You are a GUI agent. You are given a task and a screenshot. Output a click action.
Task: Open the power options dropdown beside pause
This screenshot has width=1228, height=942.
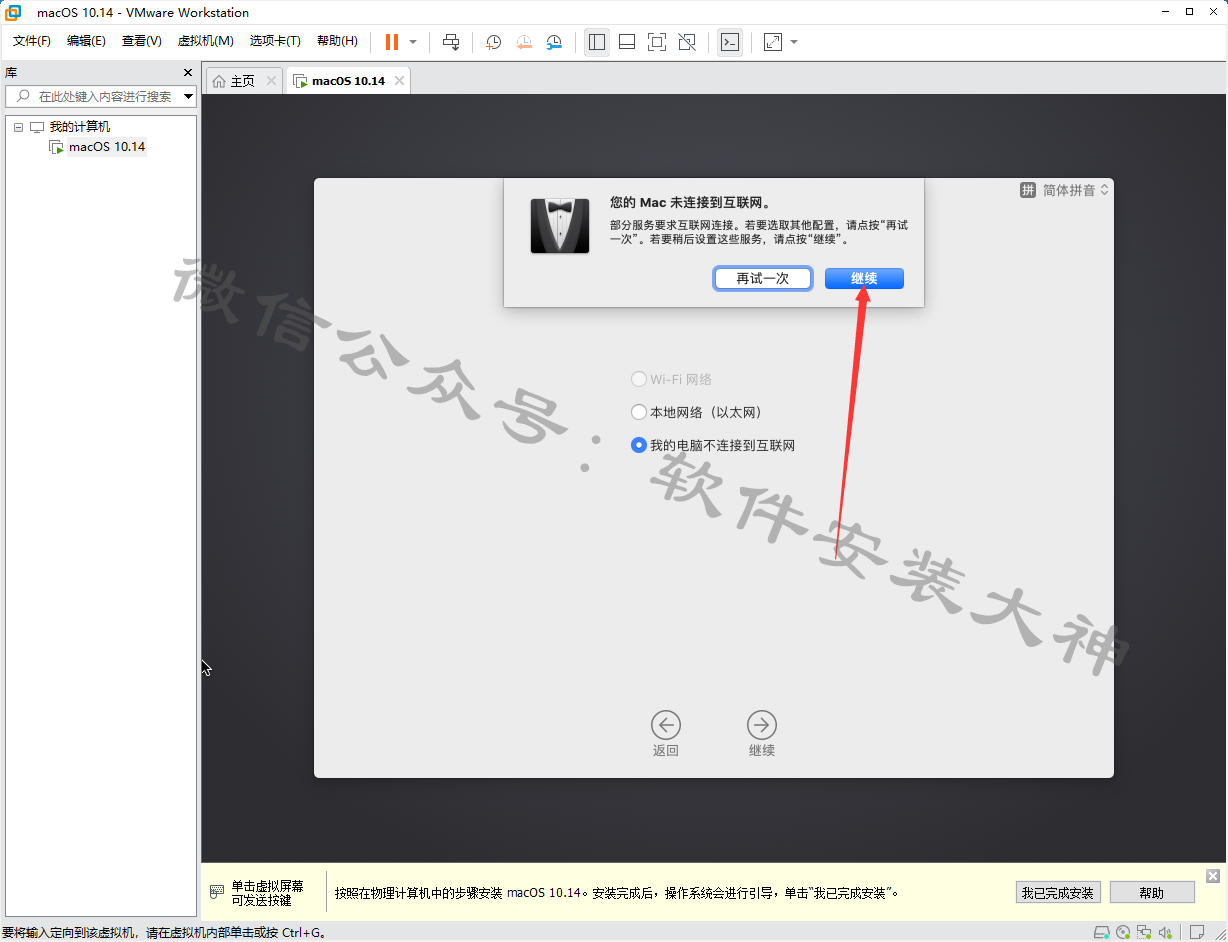click(413, 42)
